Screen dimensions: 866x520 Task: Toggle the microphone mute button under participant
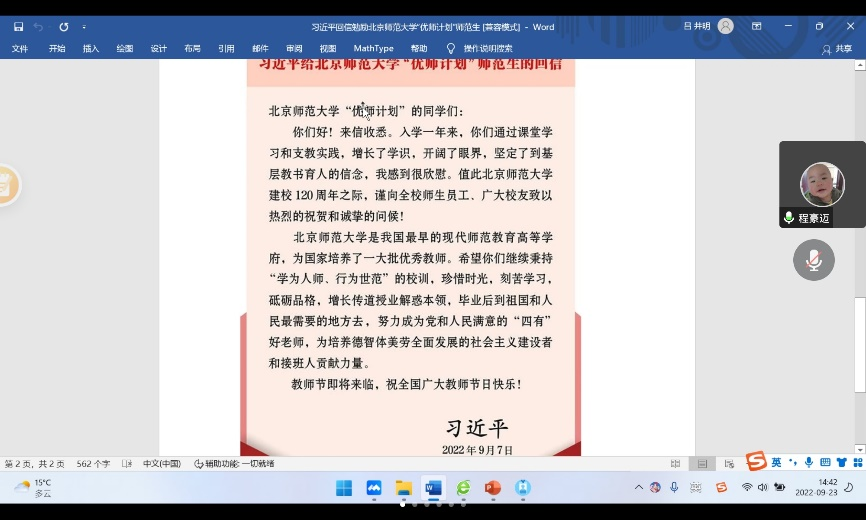tap(813, 260)
